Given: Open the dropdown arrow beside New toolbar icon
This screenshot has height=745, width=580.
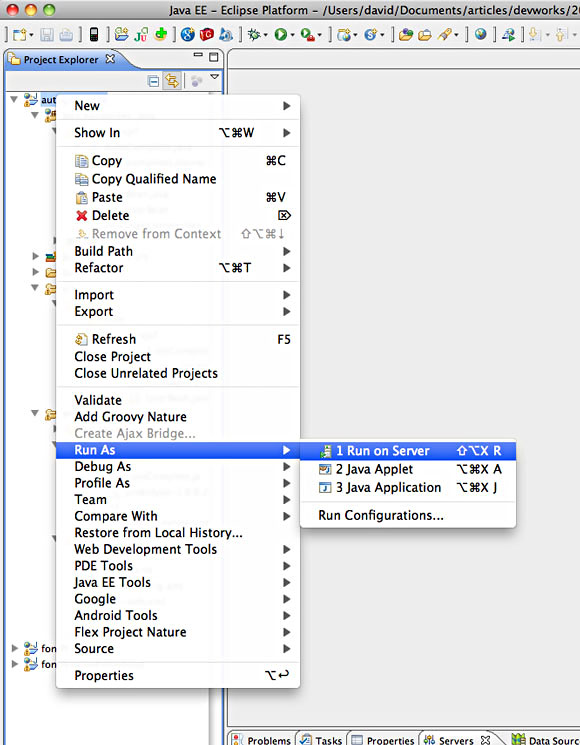Looking at the screenshot, I should [x=31, y=36].
